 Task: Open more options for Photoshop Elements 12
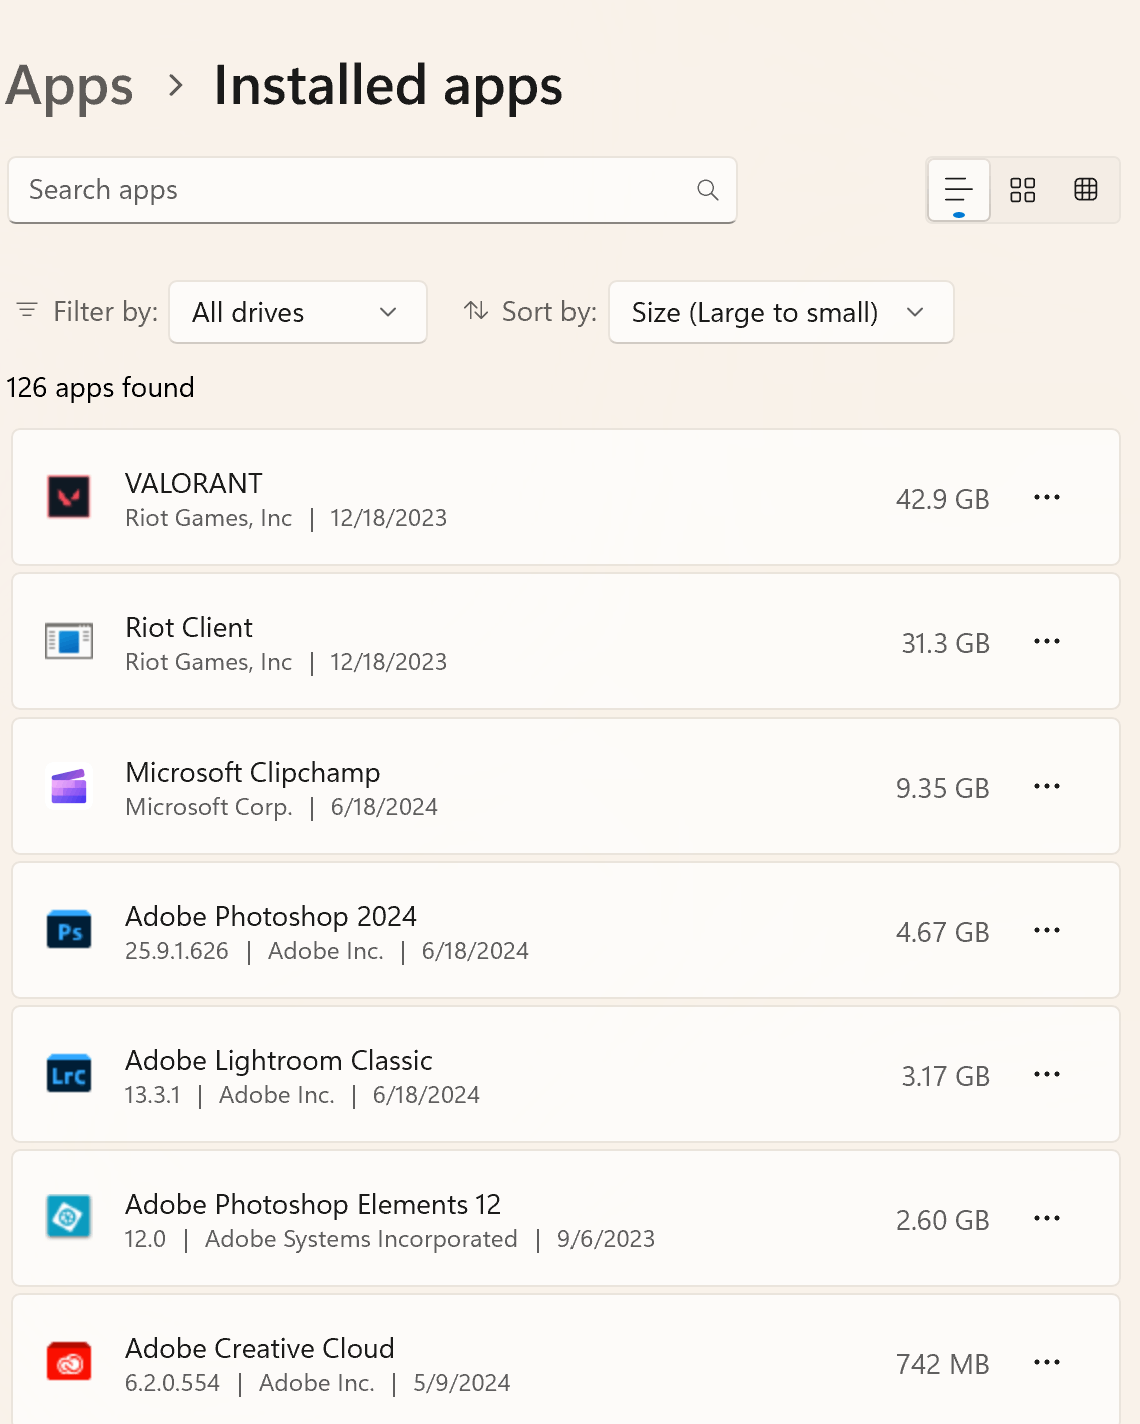(1047, 1218)
